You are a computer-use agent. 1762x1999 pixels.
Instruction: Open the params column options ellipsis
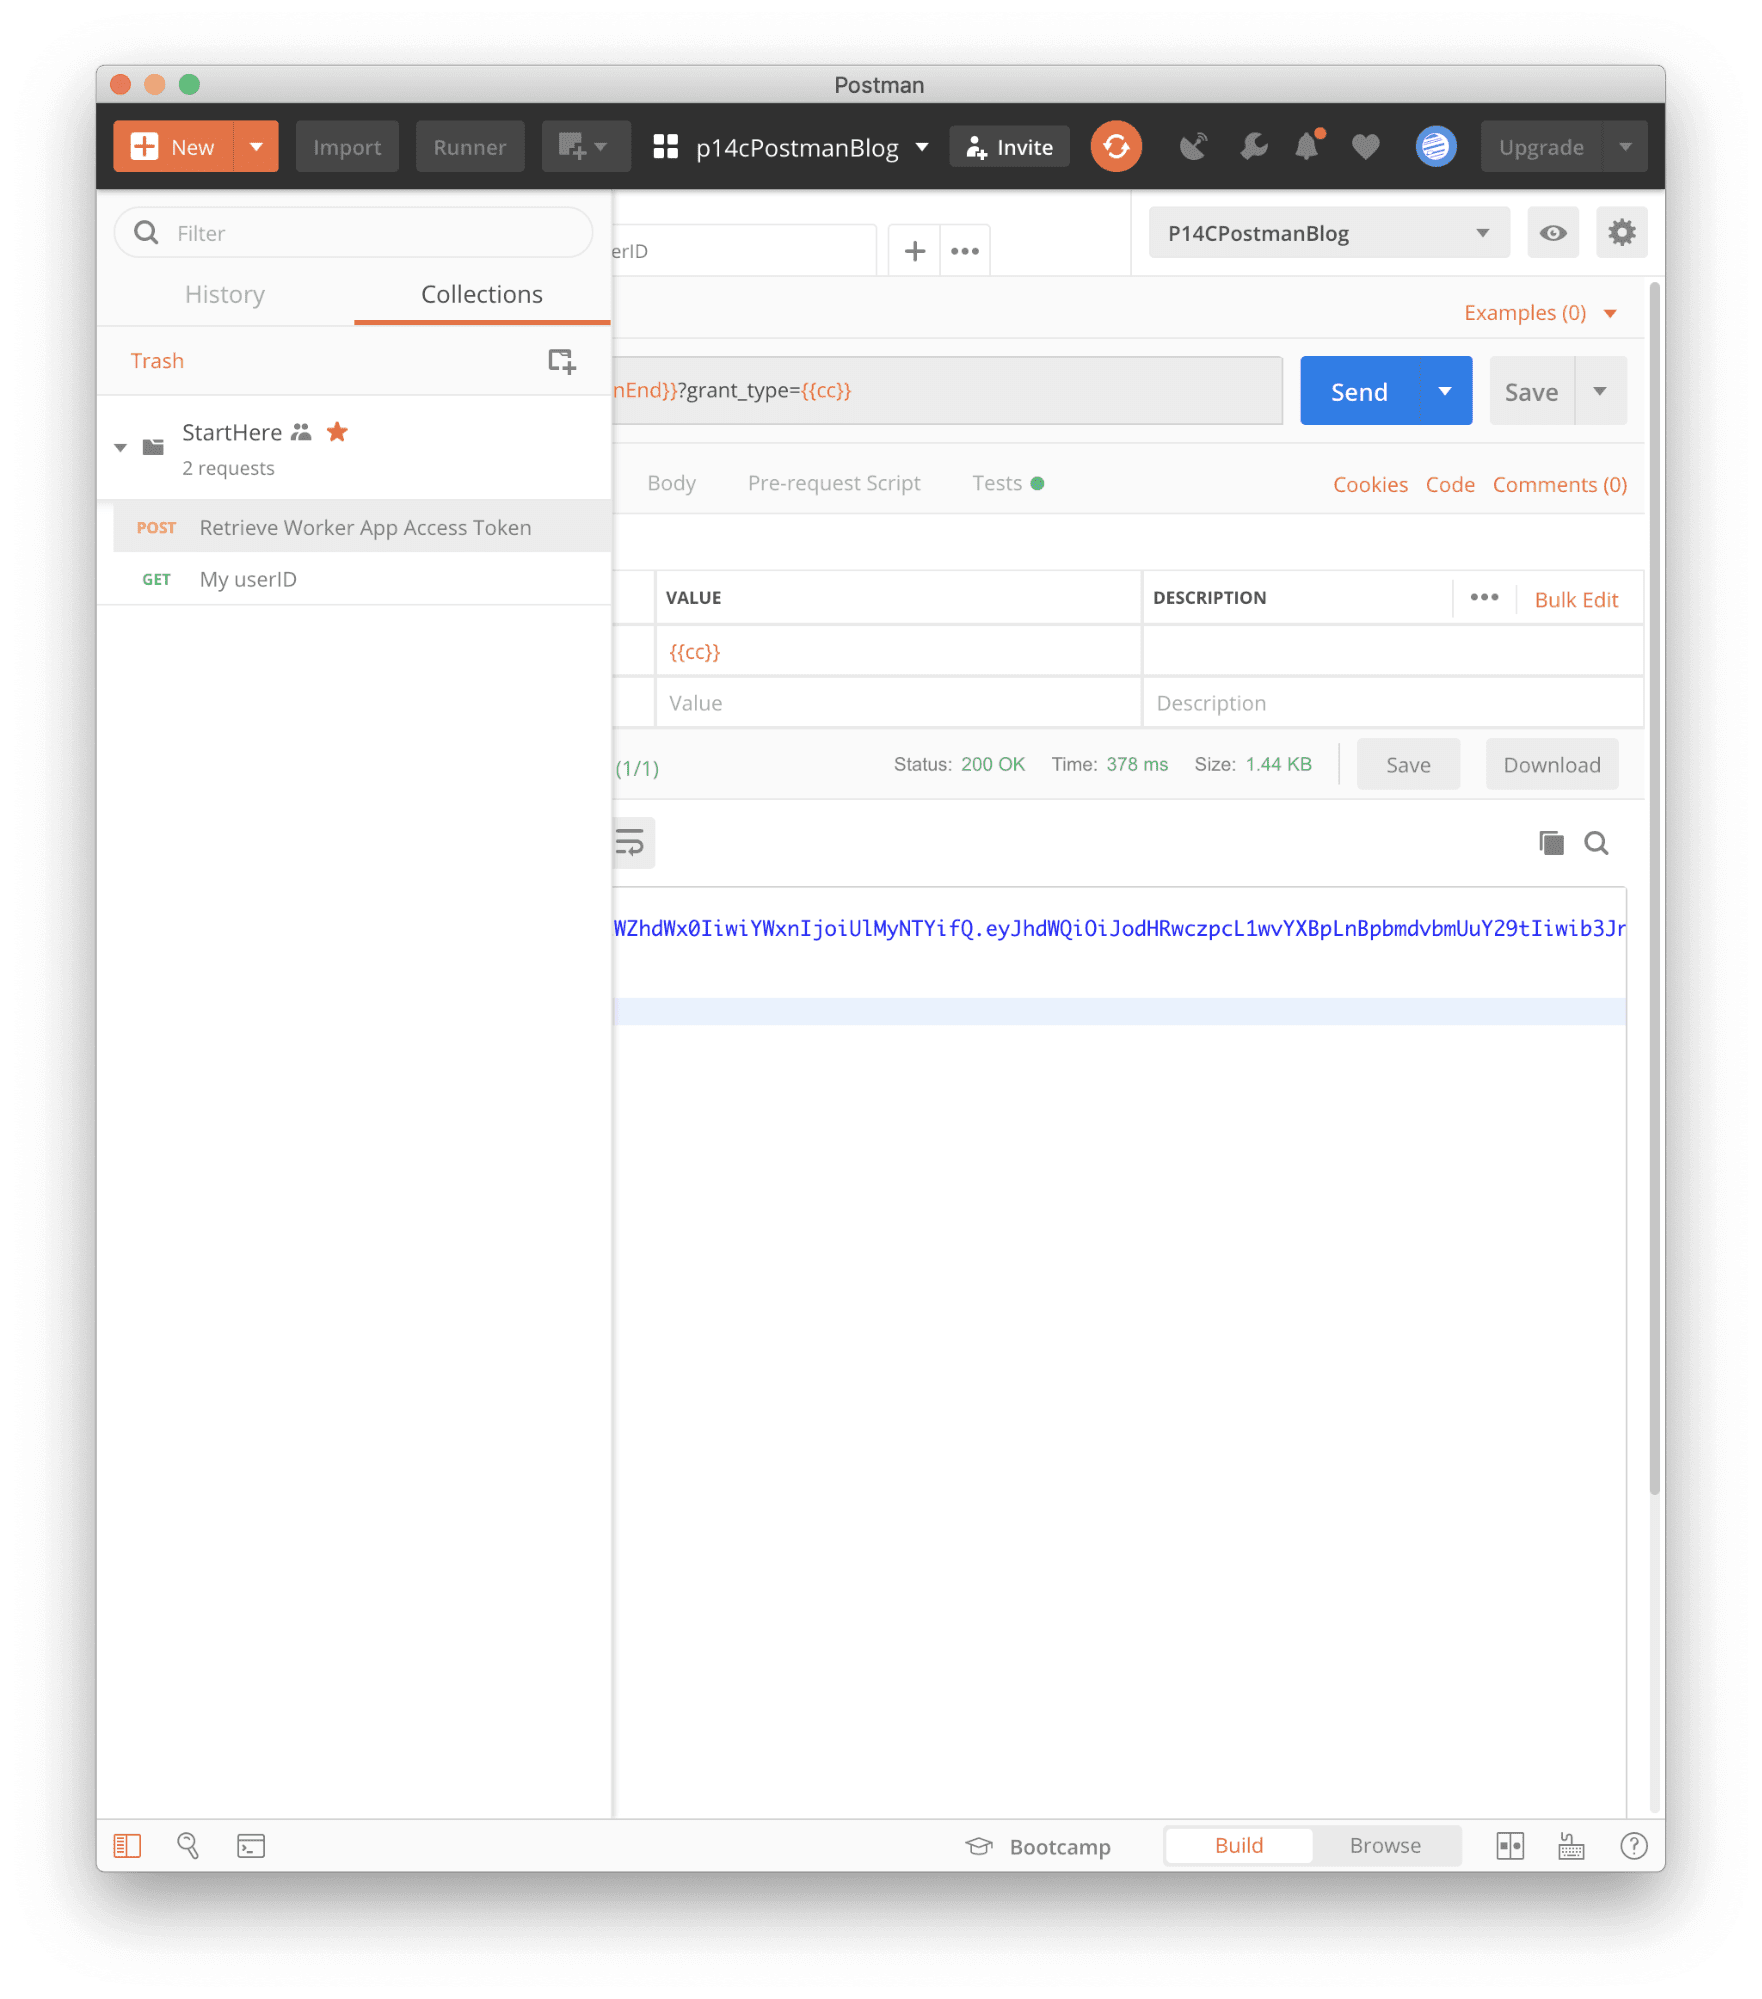tap(1484, 597)
